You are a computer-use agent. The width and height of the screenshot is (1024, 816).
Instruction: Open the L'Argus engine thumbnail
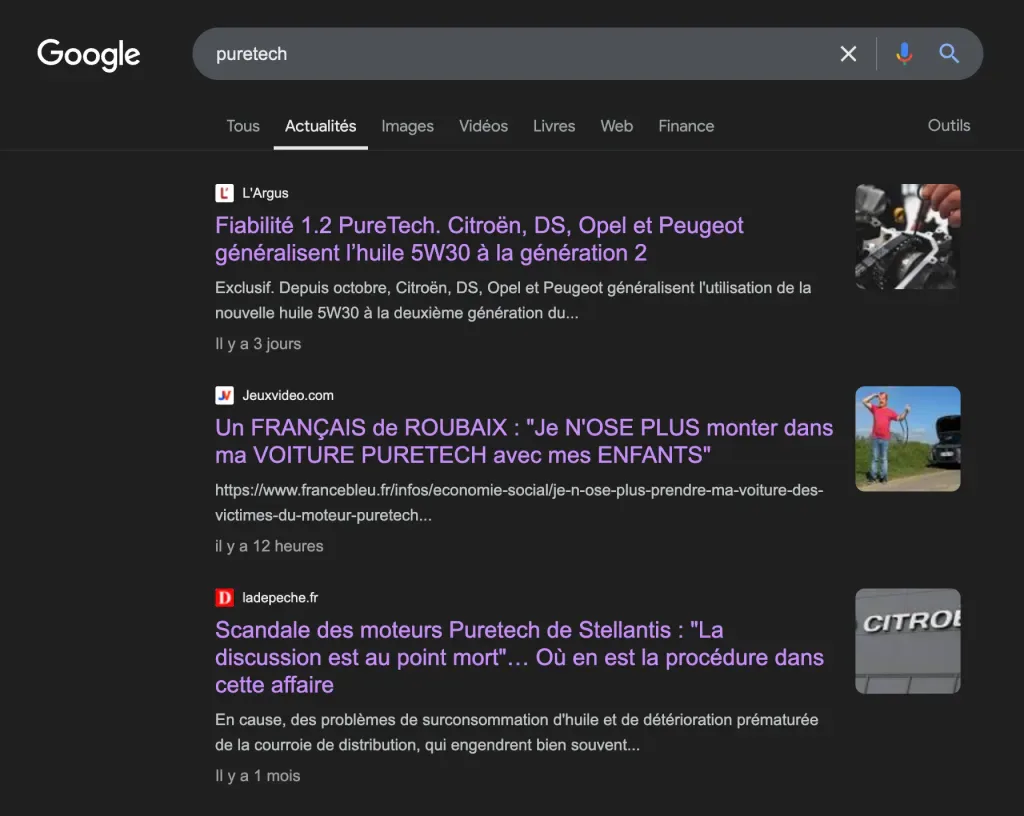point(908,236)
